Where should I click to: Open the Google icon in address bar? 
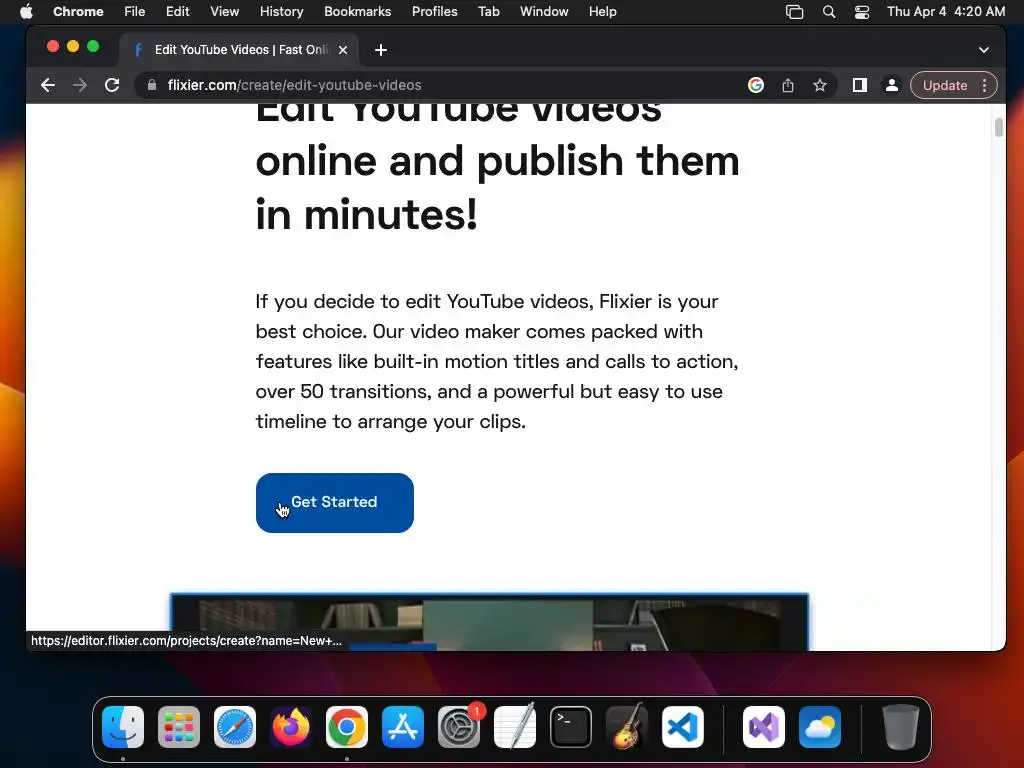pos(756,85)
